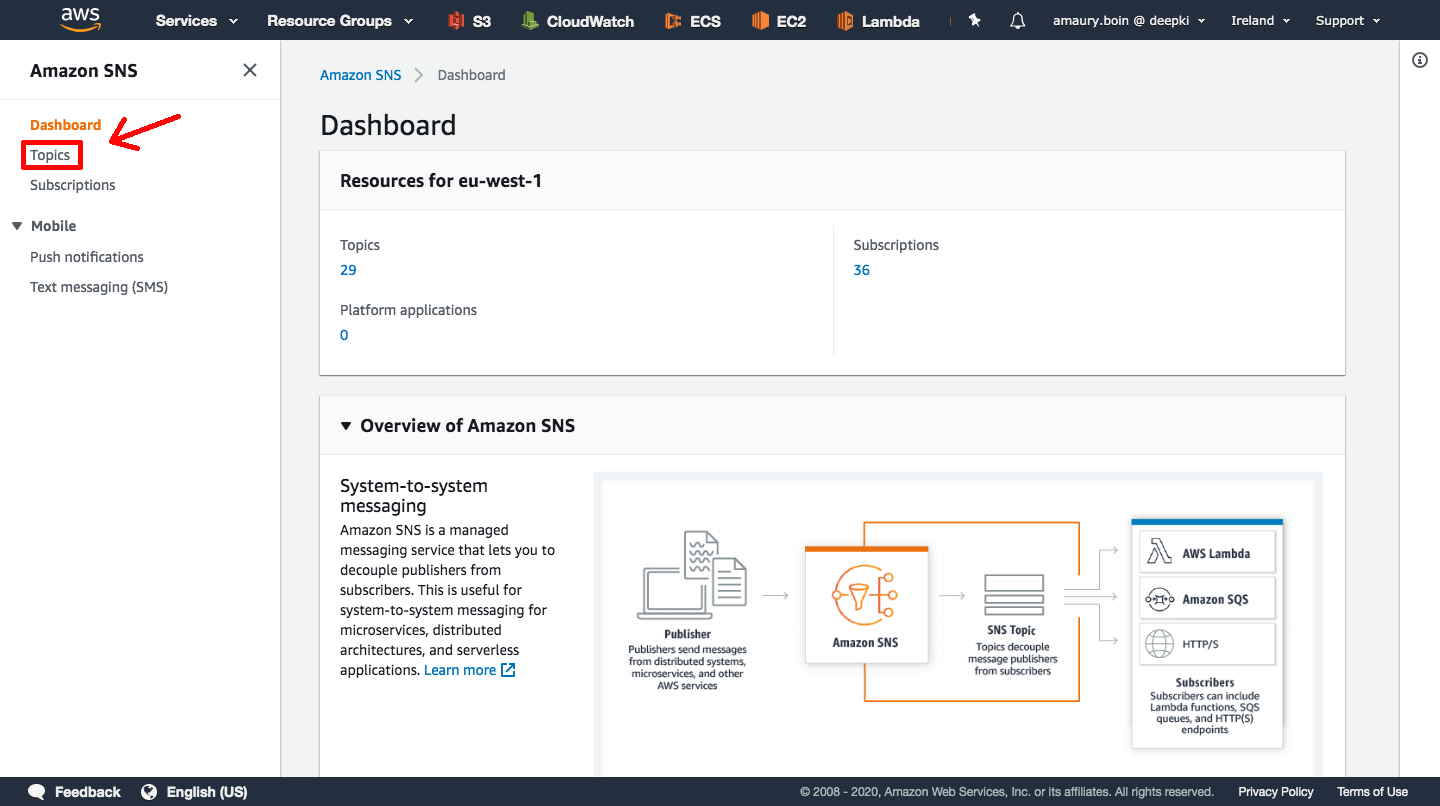The height and width of the screenshot is (806, 1440).
Task: Open the Resource Groups dropdown
Action: (340, 21)
